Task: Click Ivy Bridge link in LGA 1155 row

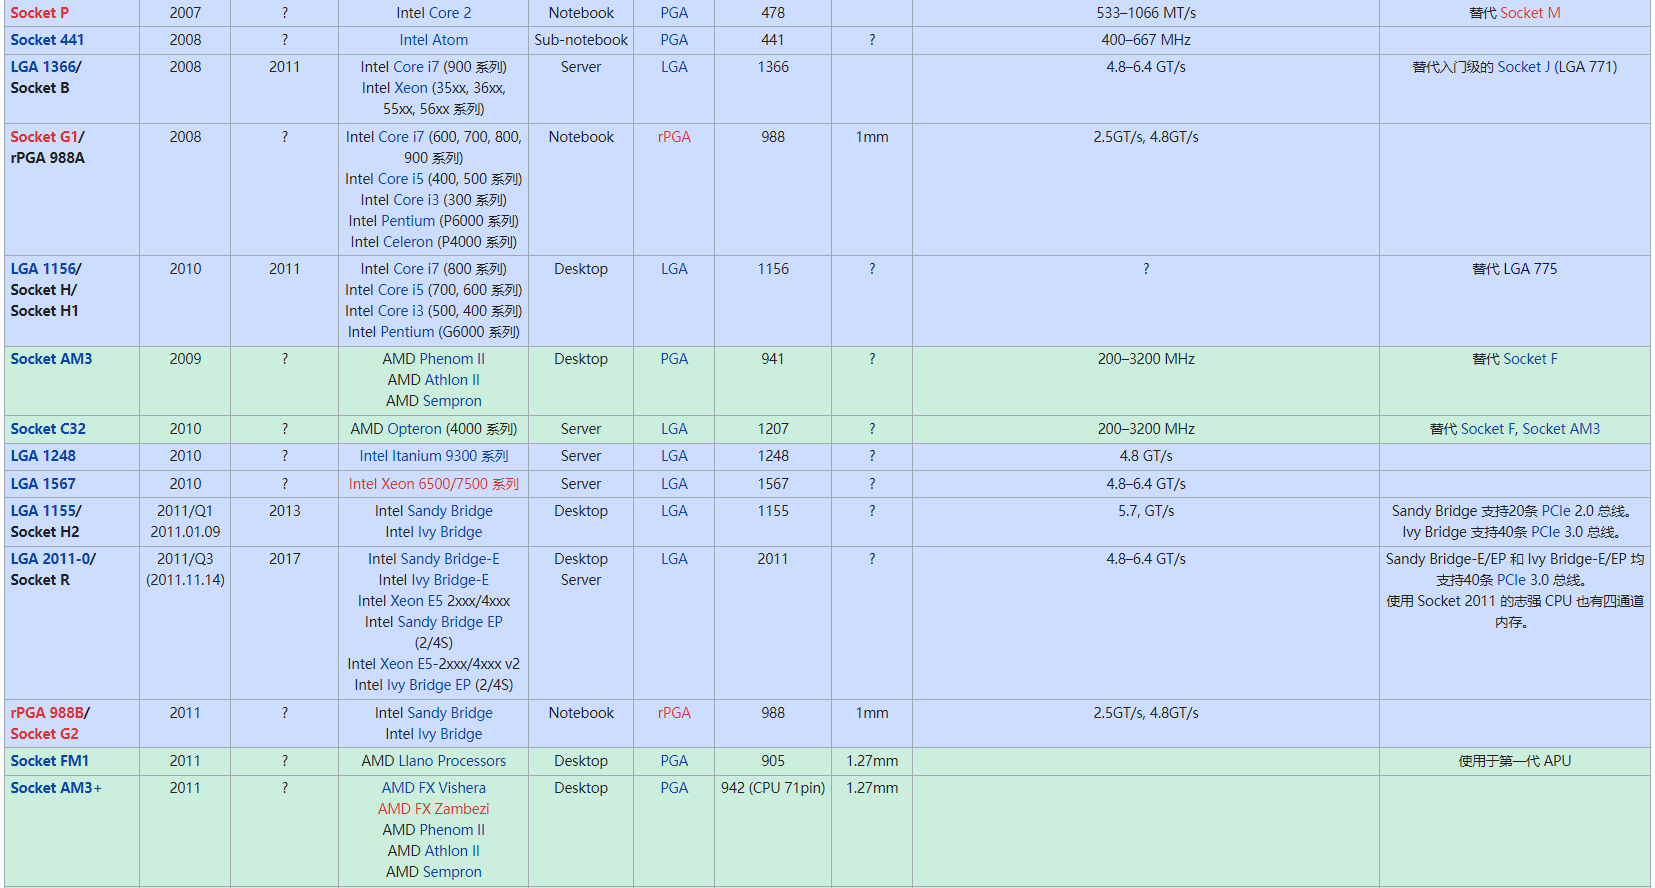Action: [x=450, y=532]
